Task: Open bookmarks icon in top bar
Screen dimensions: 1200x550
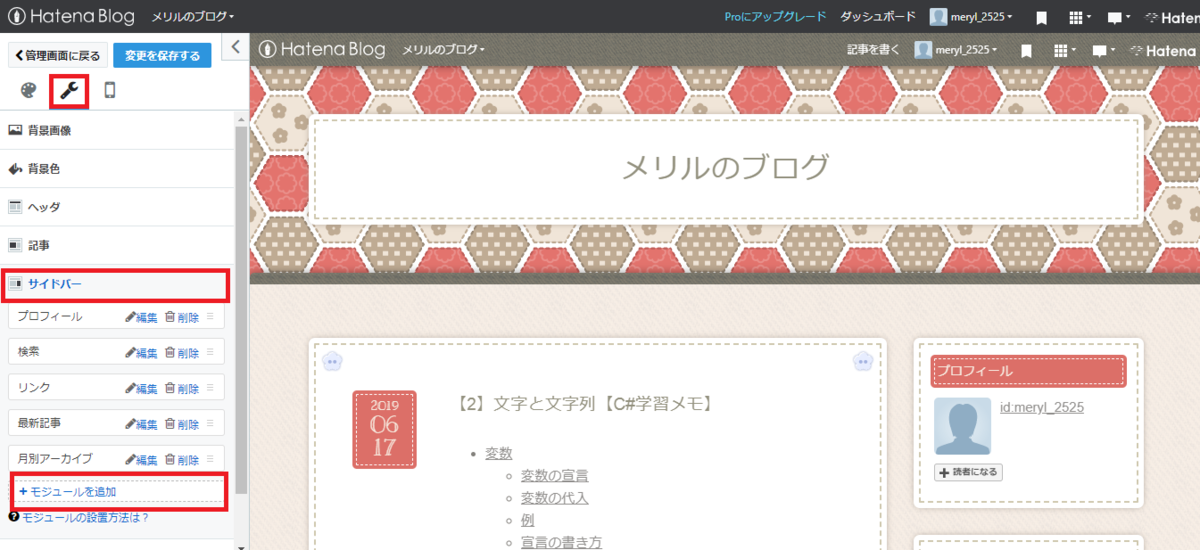Action: [1041, 17]
